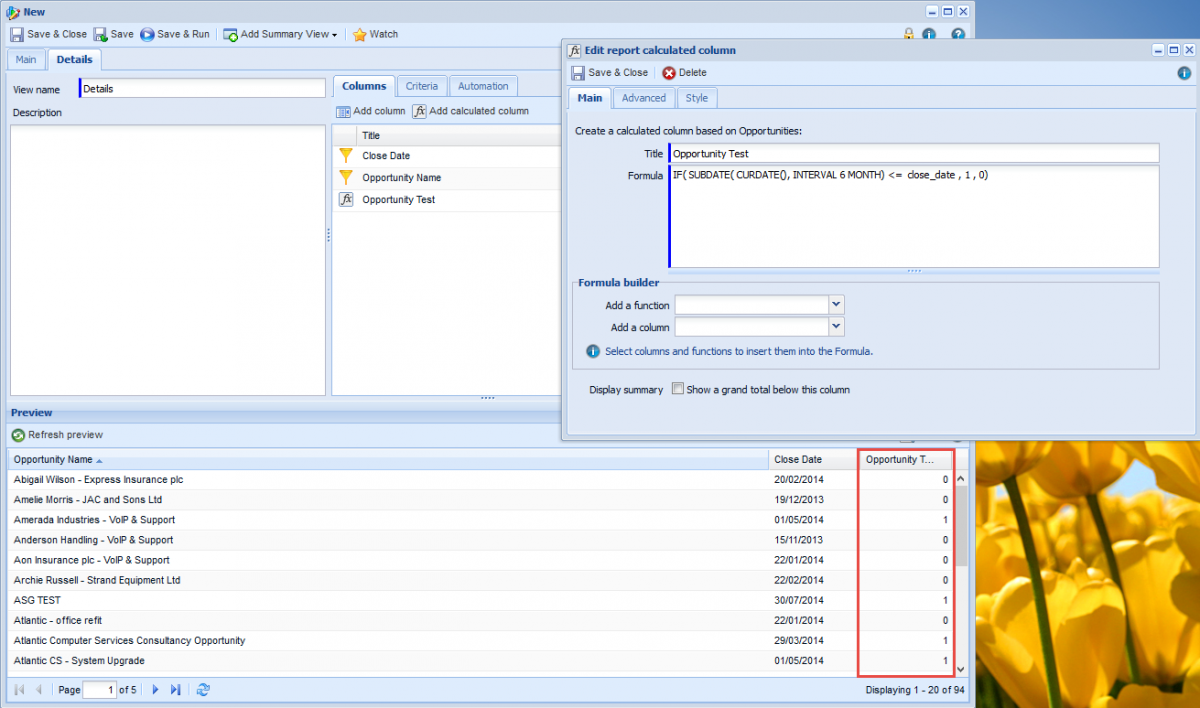The image size is (1200, 708).
Task: Click Add calculated column fx icon
Action: (420, 111)
